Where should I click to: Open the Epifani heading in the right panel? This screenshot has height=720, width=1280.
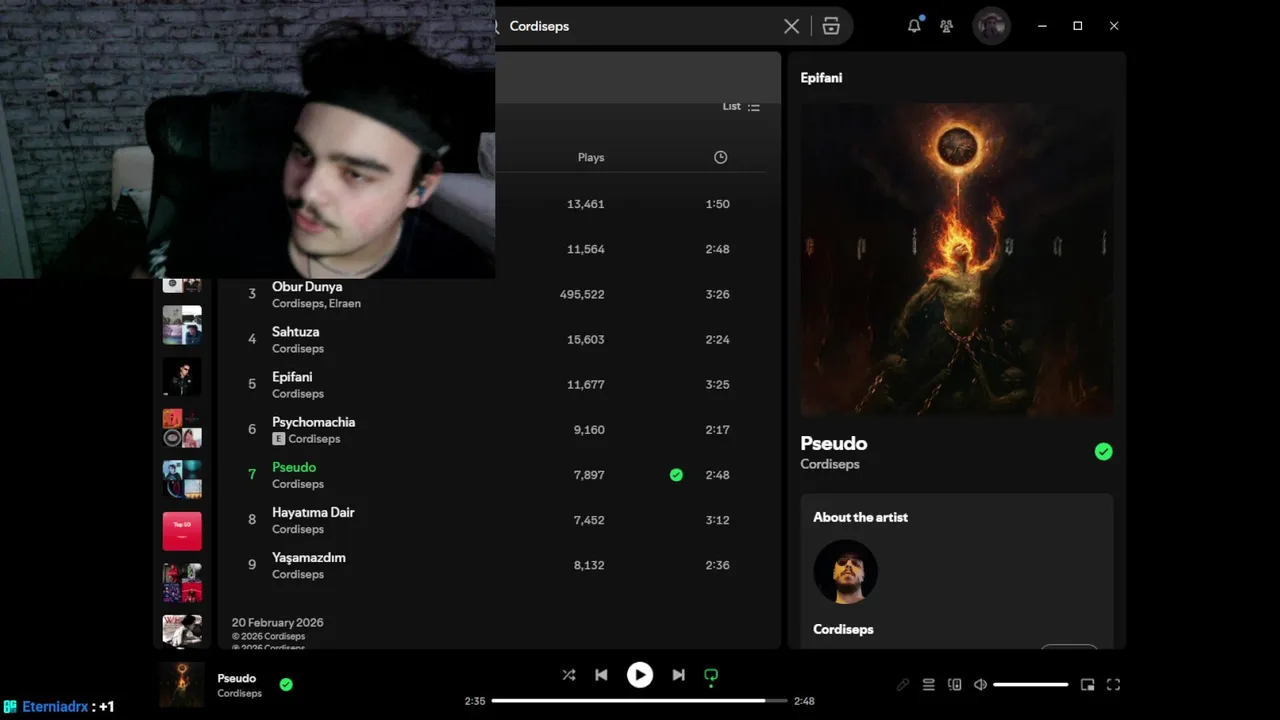[x=821, y=78]
